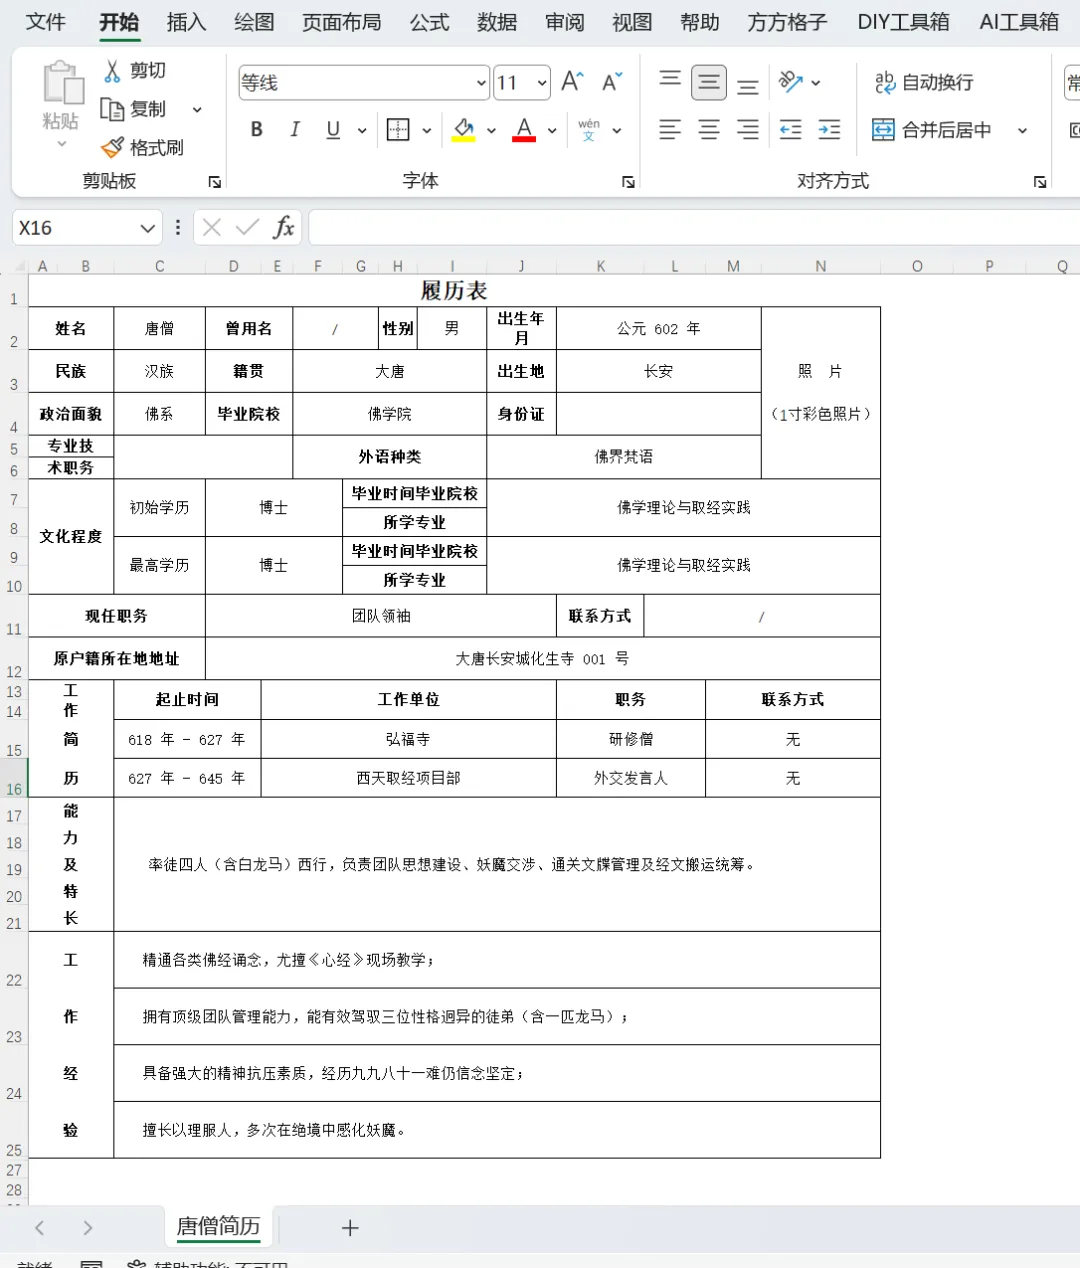This screenshot has width=1080, height=1268.
Task: Click the formula bar cancel X icon
Action: pos(211,228)
